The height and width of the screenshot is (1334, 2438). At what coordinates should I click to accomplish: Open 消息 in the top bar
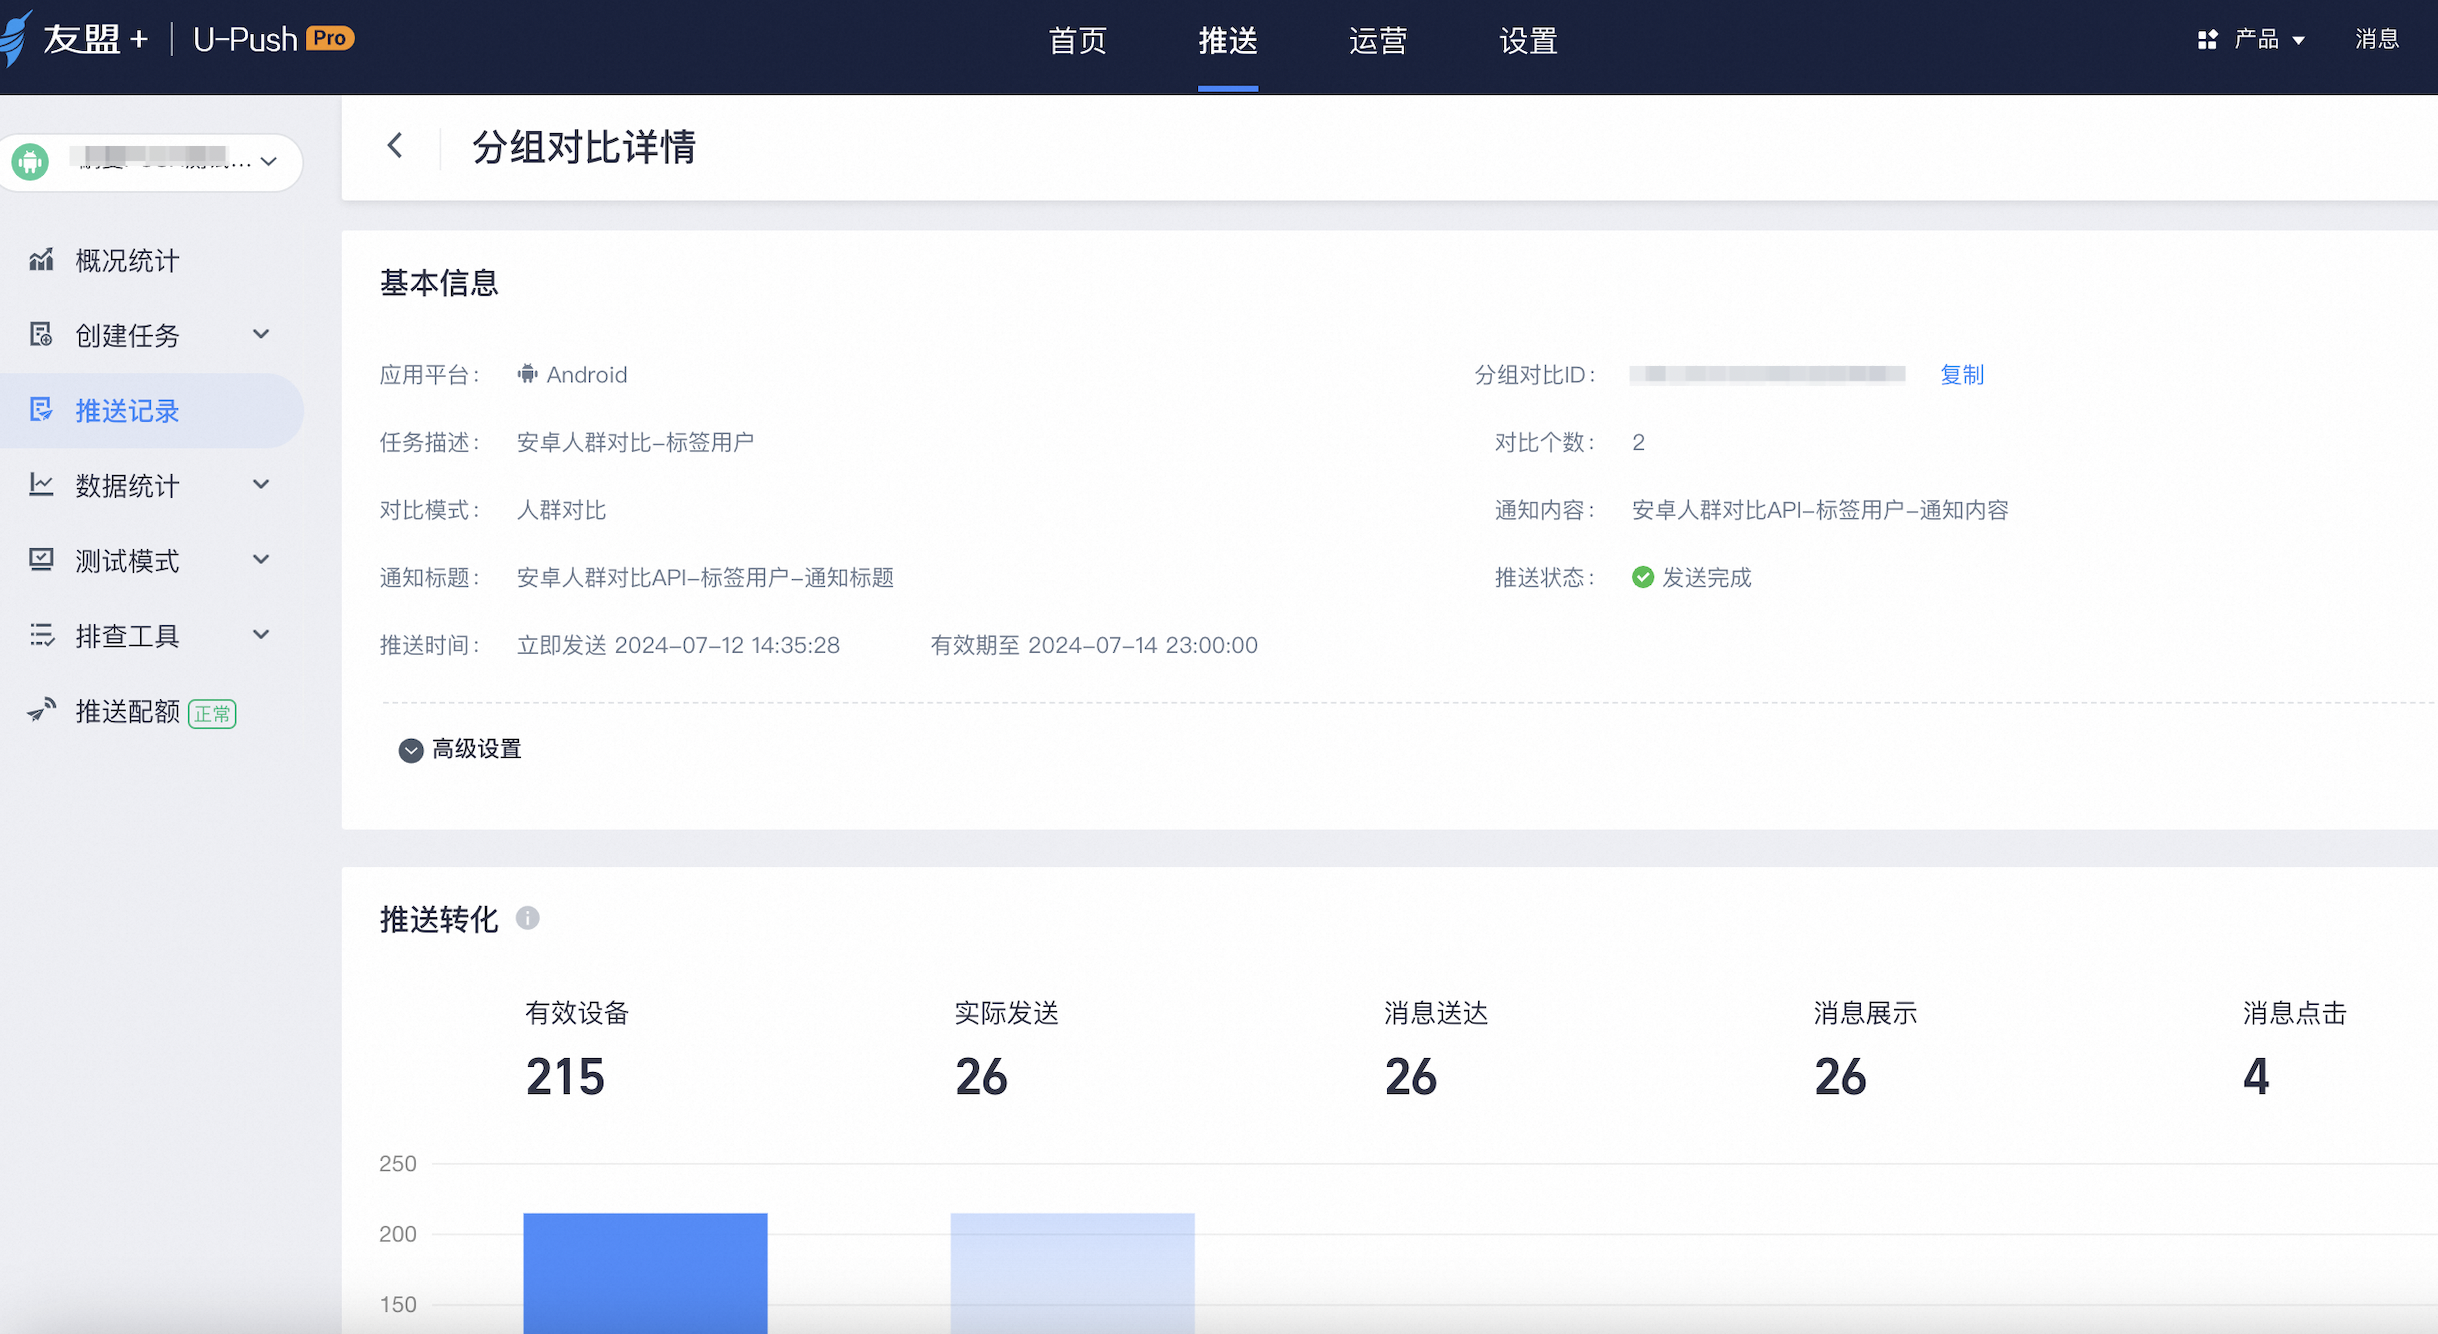coord(2377,39)
